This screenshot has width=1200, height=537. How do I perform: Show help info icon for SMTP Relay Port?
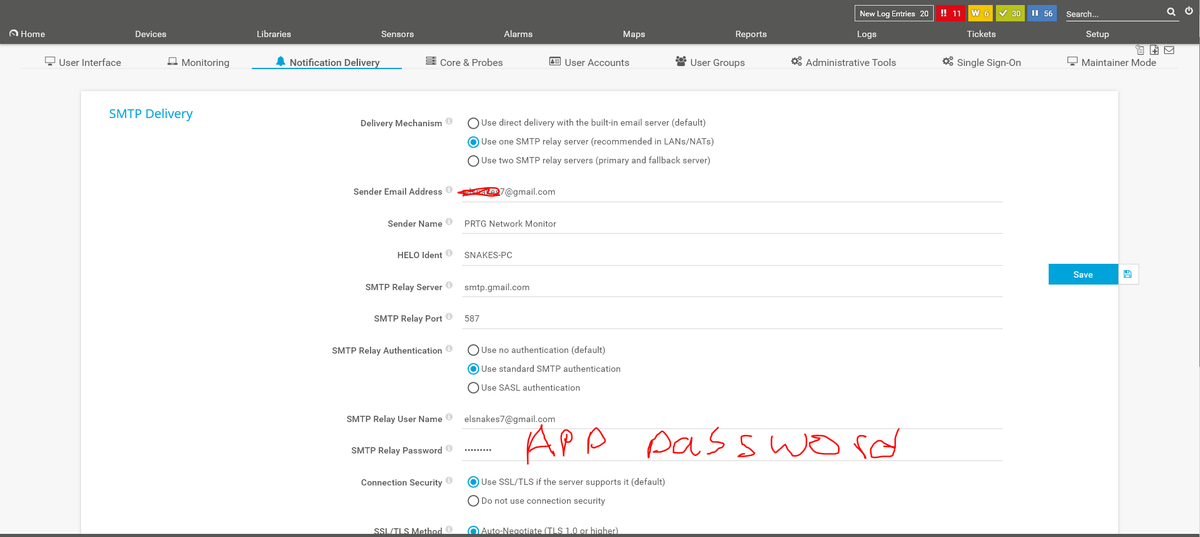[x=450, y=318]
